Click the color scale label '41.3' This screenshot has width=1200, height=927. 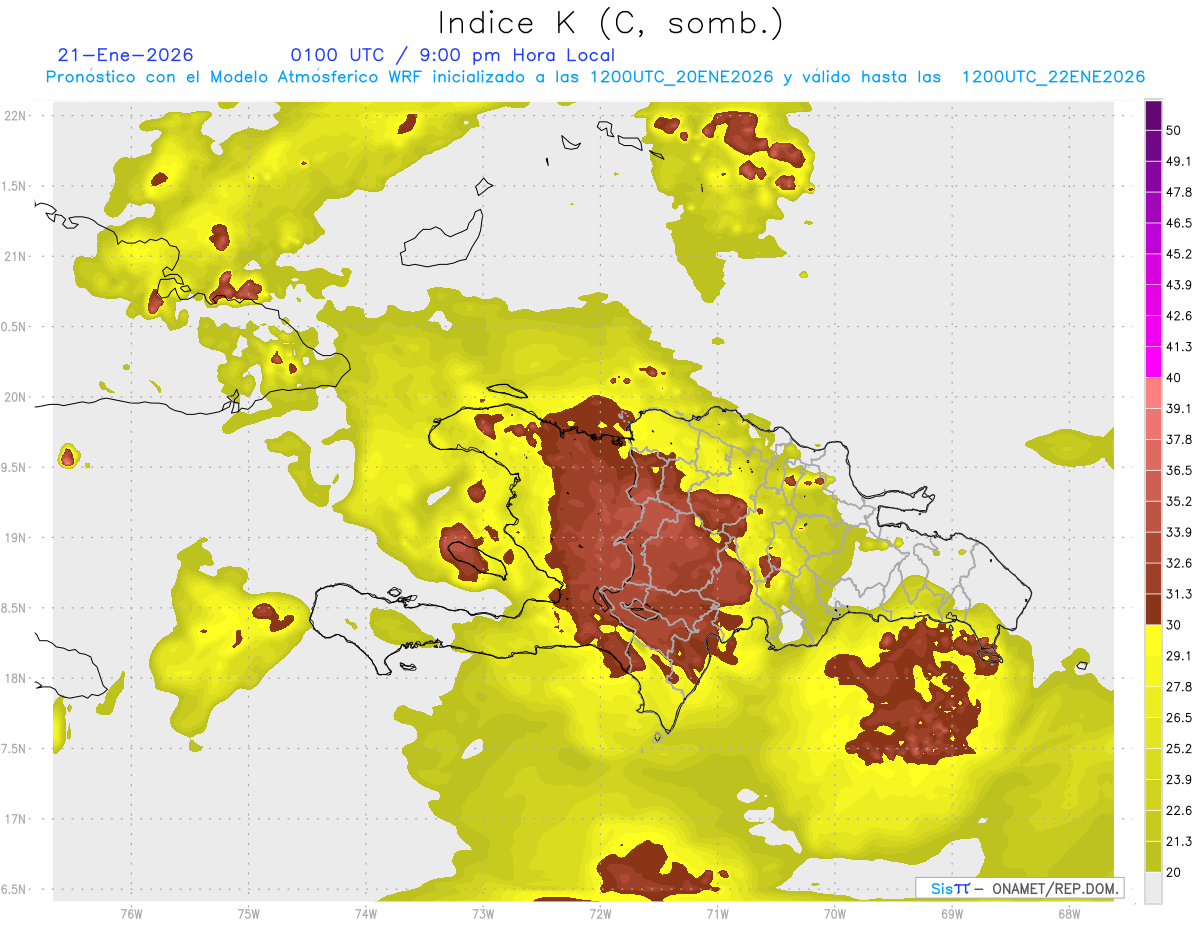click(x=1179, y=347)
